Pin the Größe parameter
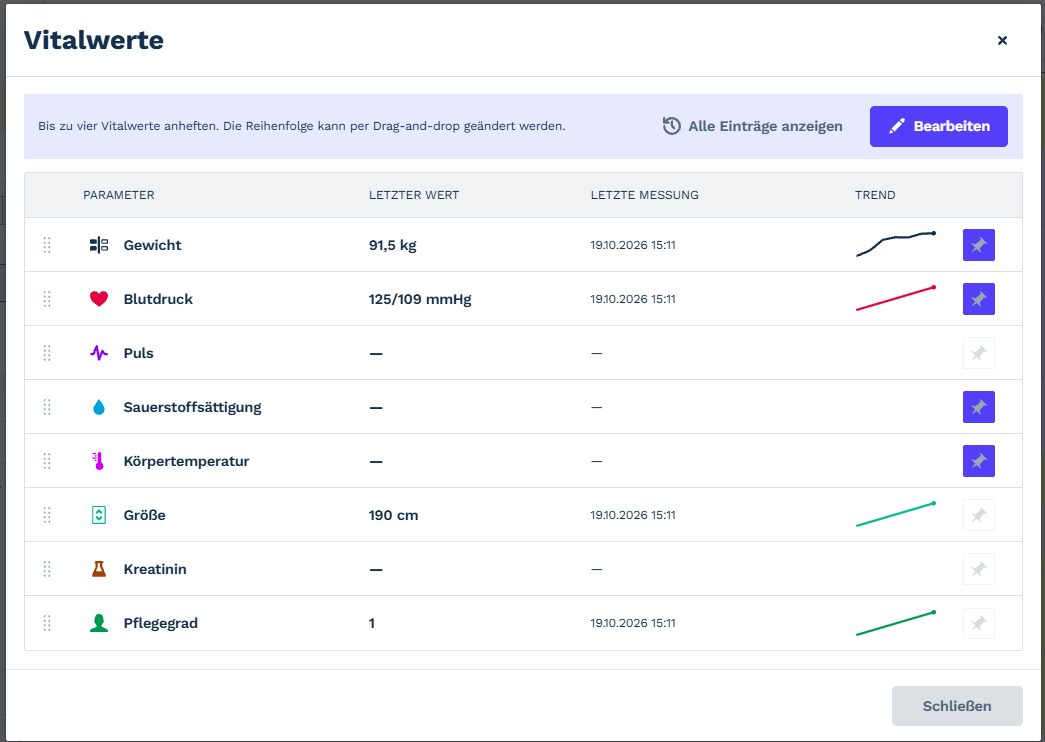The image size is (1045, 742). pyautogui.click(x=978, y=515)
